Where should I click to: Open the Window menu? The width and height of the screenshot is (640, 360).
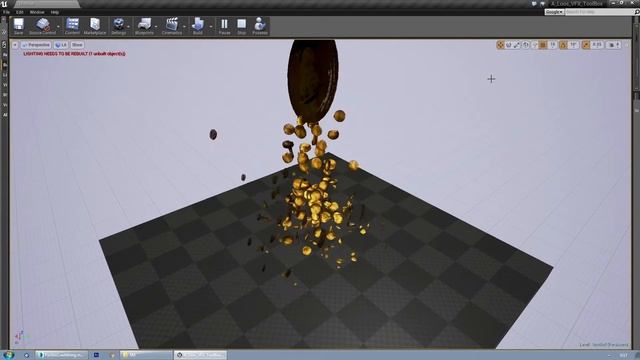click(37, 12)
